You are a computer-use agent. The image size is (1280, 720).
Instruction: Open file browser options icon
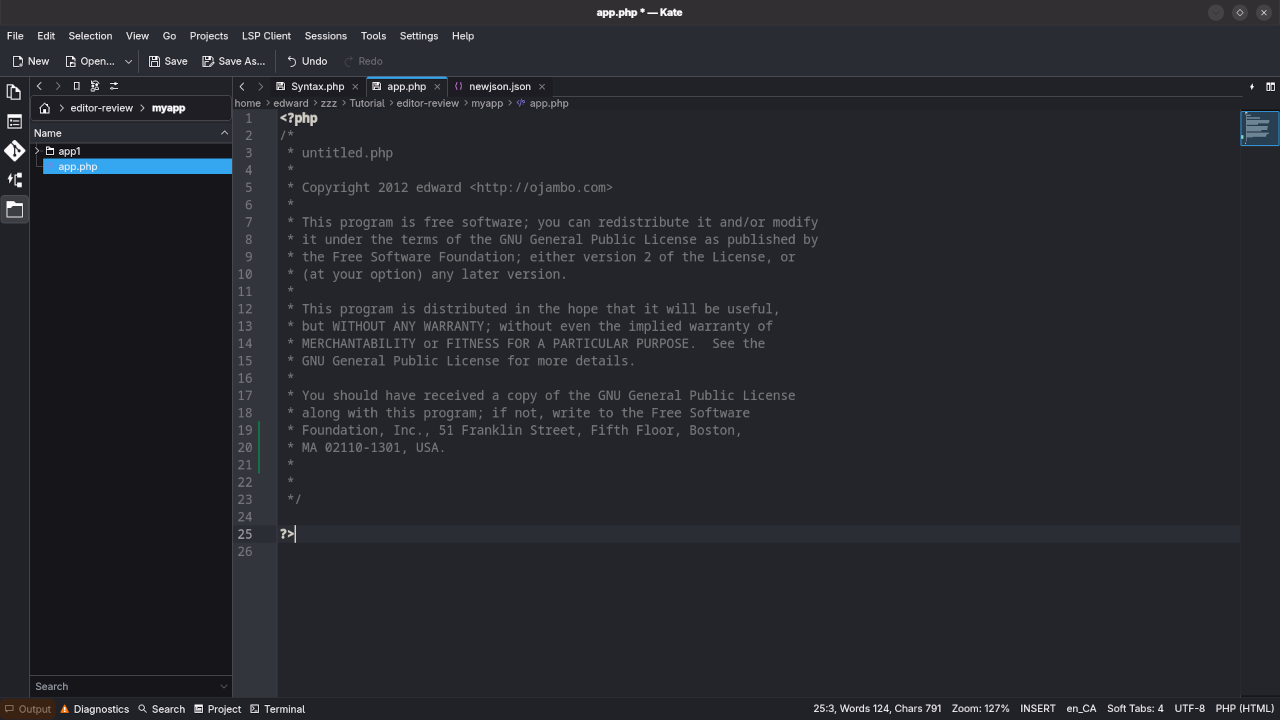click(114, 86)
